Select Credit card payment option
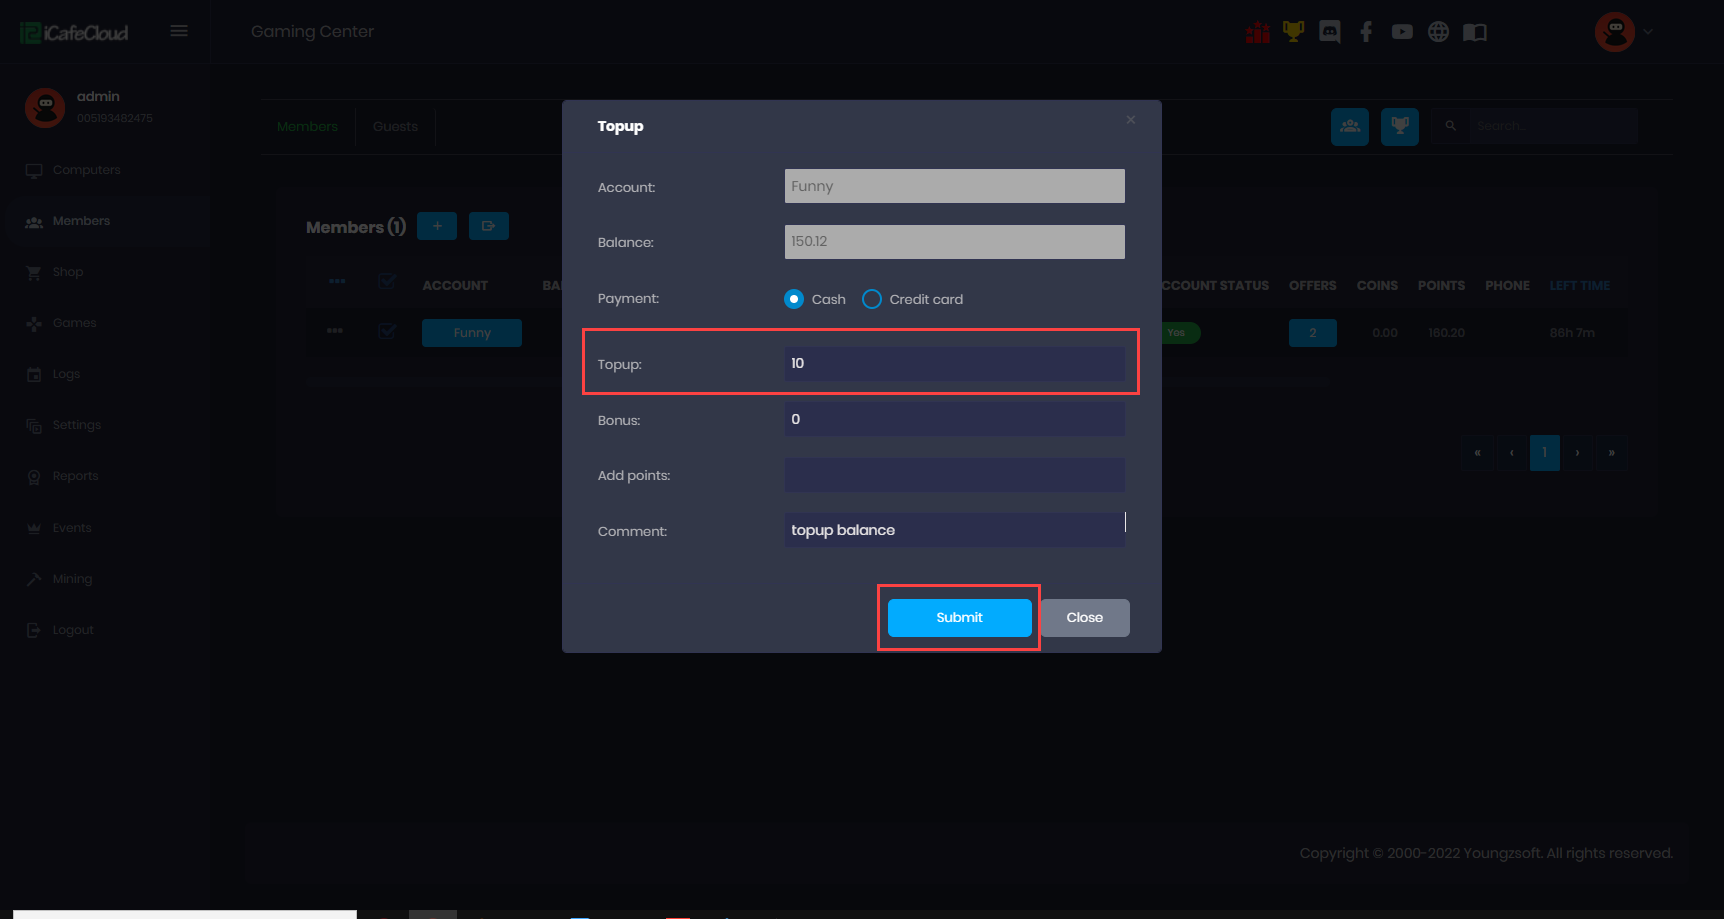 pos(872,299)
